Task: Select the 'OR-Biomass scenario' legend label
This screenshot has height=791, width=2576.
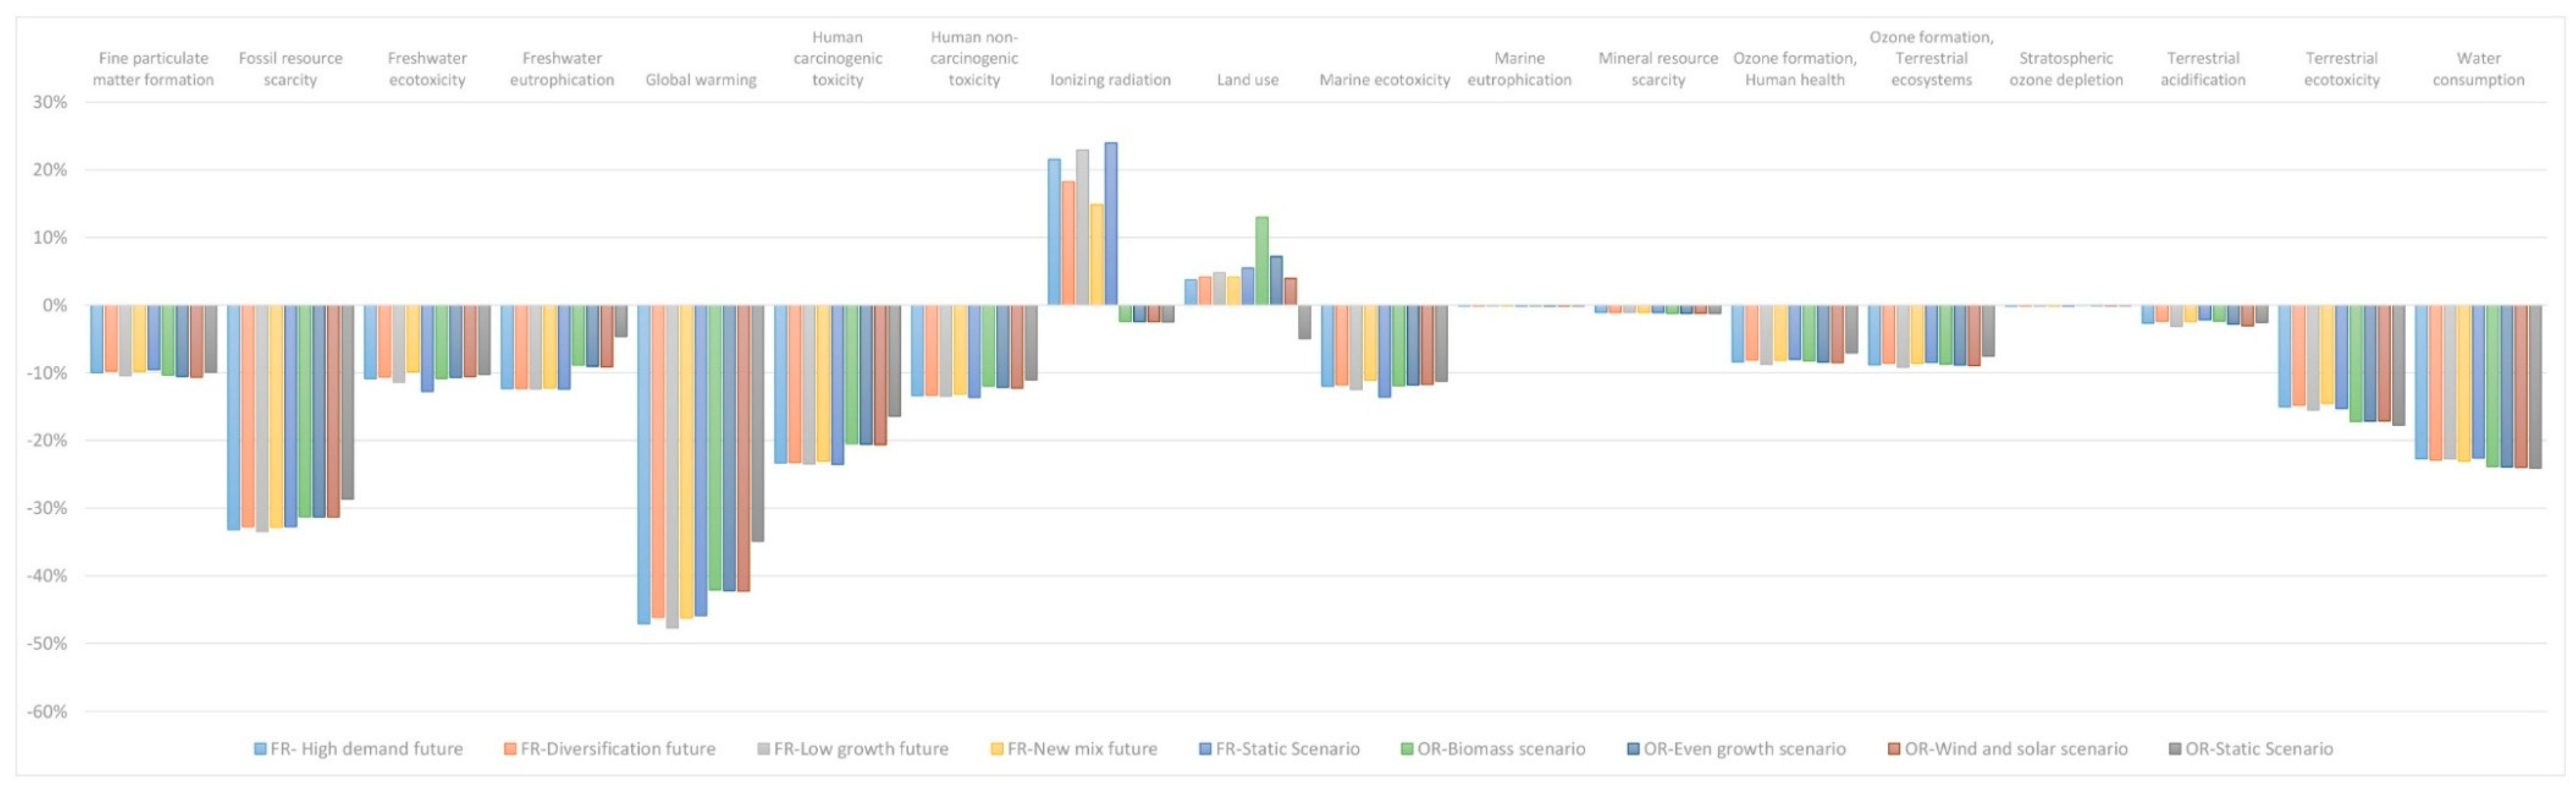Action: 1501,749
